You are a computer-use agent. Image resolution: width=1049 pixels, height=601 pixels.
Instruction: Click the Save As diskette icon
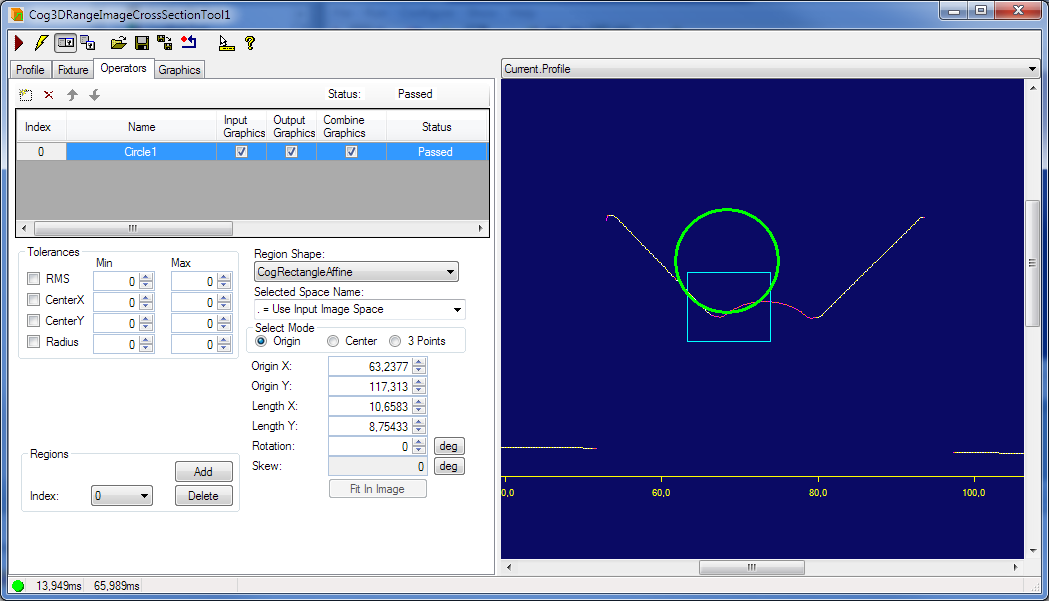click(163, 42)
